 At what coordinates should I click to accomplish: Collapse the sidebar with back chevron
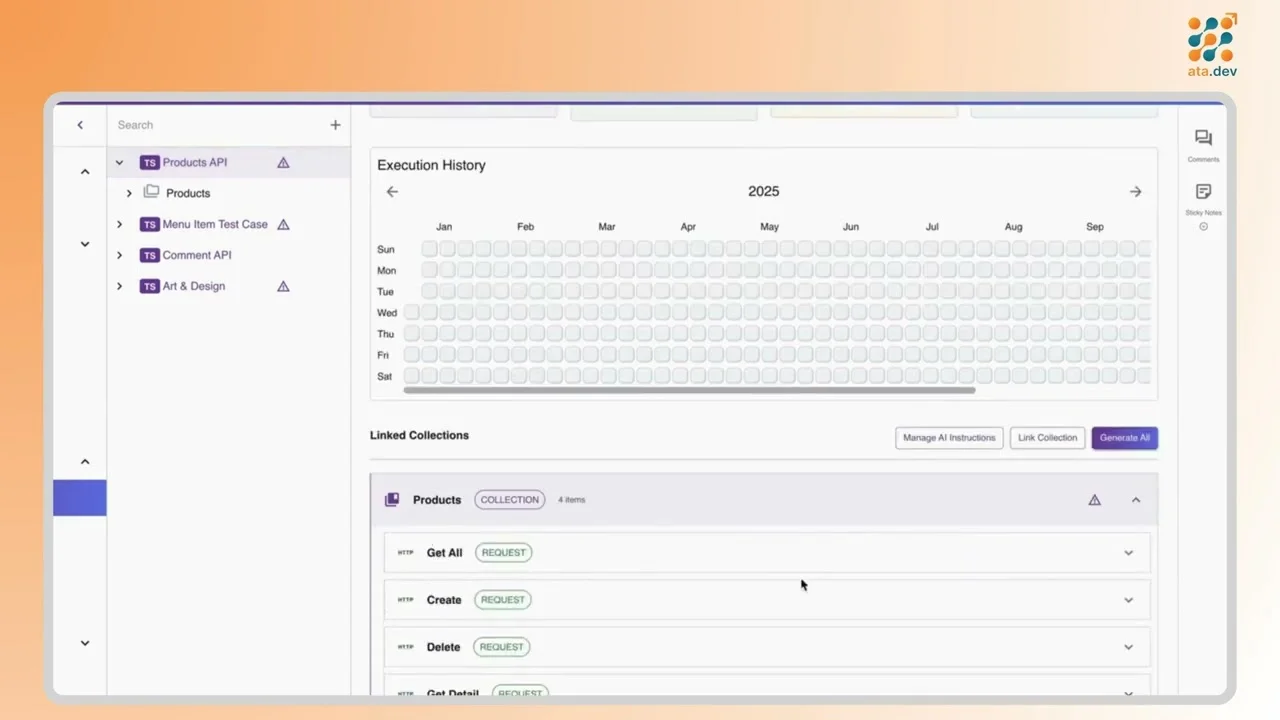[x=80, y=125]
